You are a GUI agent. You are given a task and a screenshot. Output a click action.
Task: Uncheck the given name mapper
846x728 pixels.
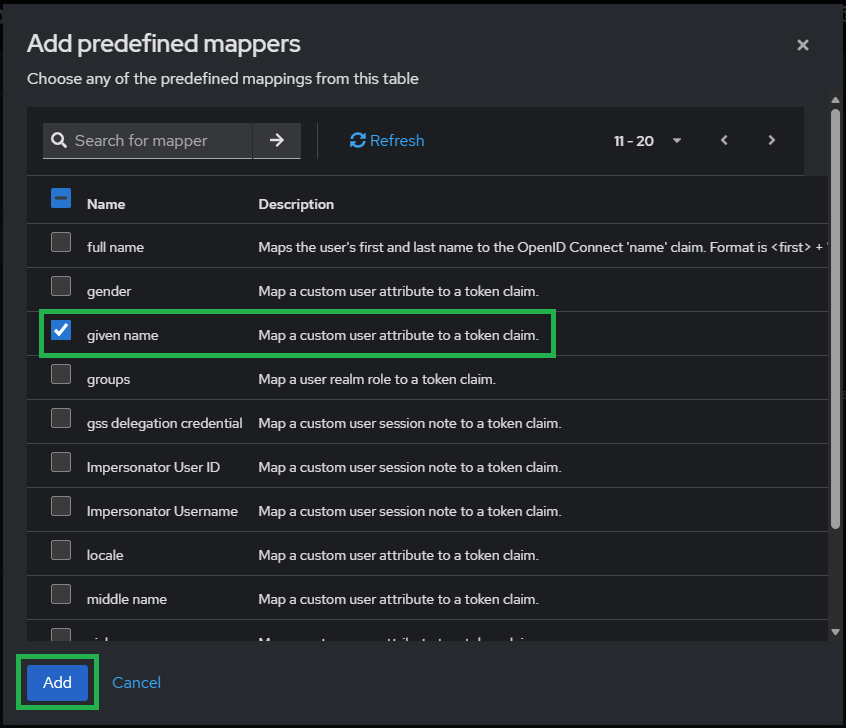(x=61, y=330)
